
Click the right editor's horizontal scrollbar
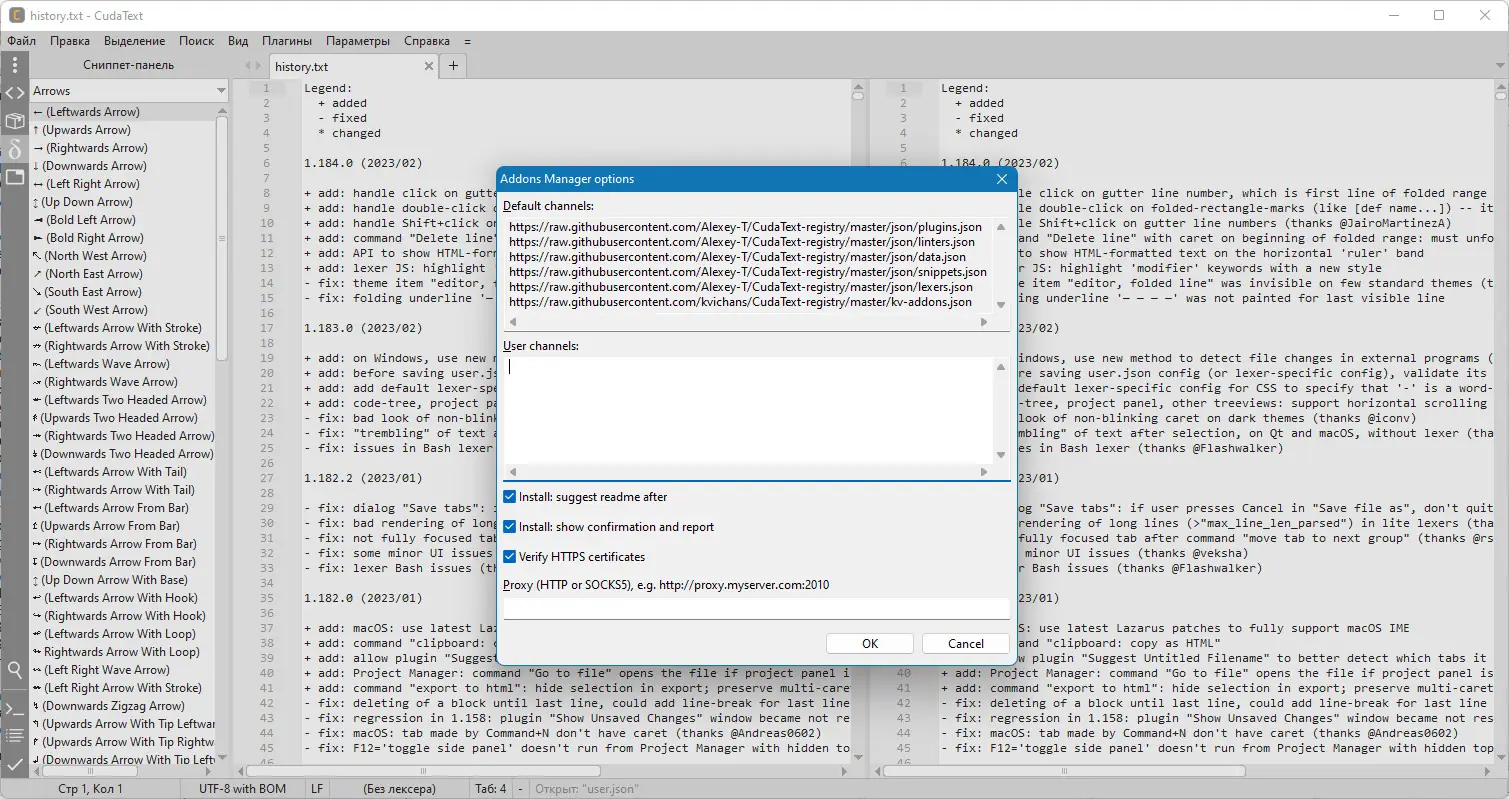pos(1065,771)
